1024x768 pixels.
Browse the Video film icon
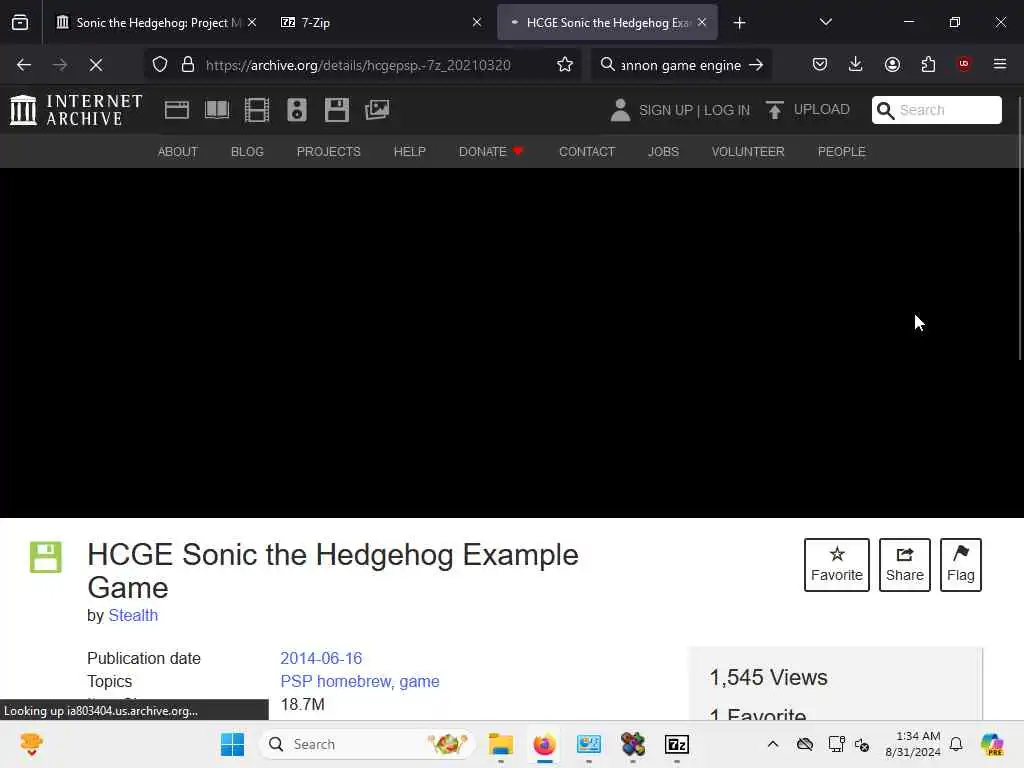click(x=257, y=110)
